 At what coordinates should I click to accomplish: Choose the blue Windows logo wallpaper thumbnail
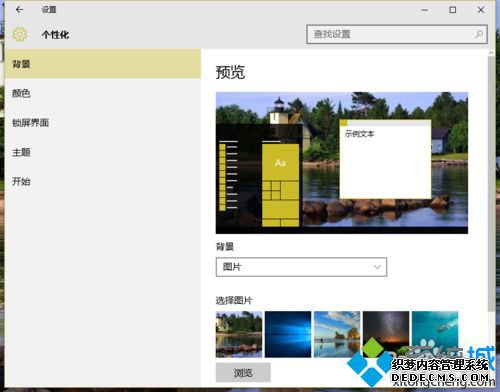pyautogui.click(x=288, y=334)
